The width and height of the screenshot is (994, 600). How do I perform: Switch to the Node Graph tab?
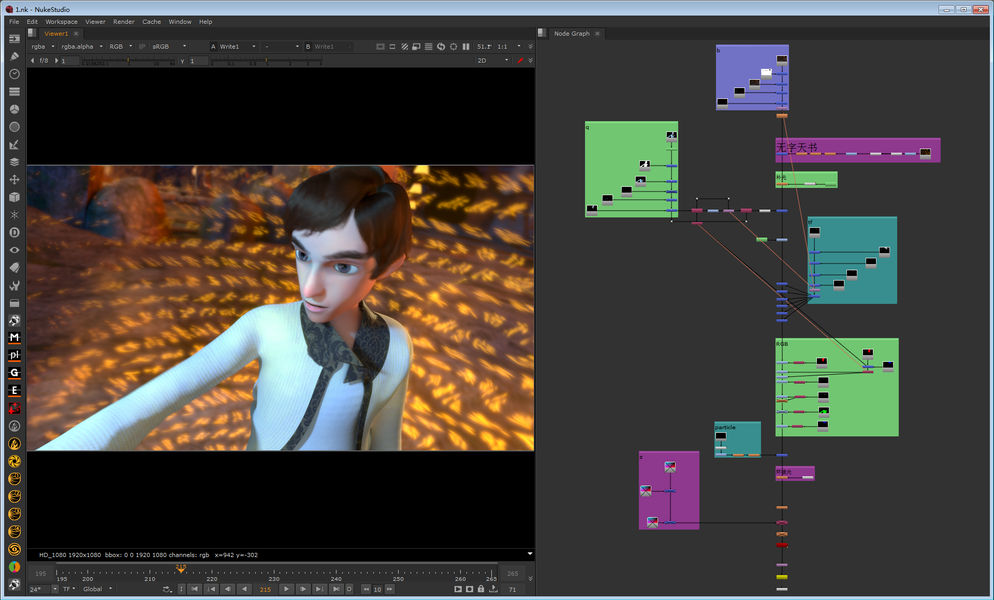tap(572, 34)
